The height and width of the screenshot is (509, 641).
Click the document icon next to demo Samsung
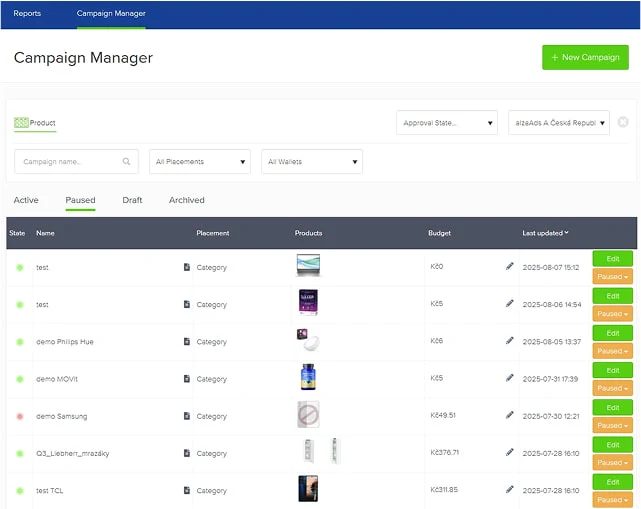(x=186, y=416)
